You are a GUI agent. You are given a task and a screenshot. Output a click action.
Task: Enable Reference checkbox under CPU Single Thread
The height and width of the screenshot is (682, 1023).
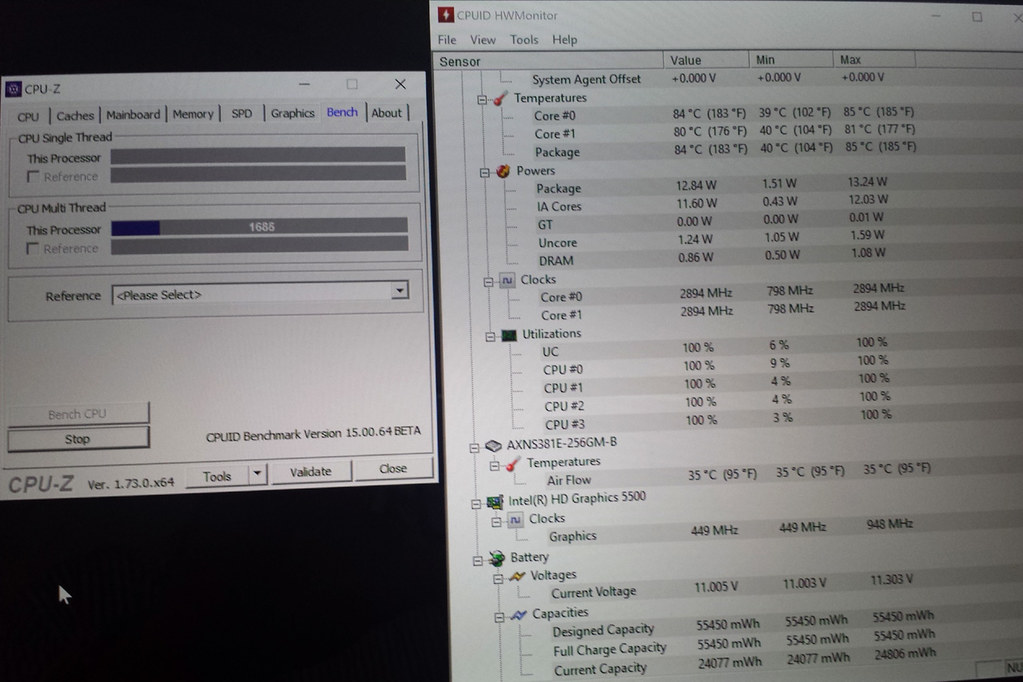tap(33, 177)
